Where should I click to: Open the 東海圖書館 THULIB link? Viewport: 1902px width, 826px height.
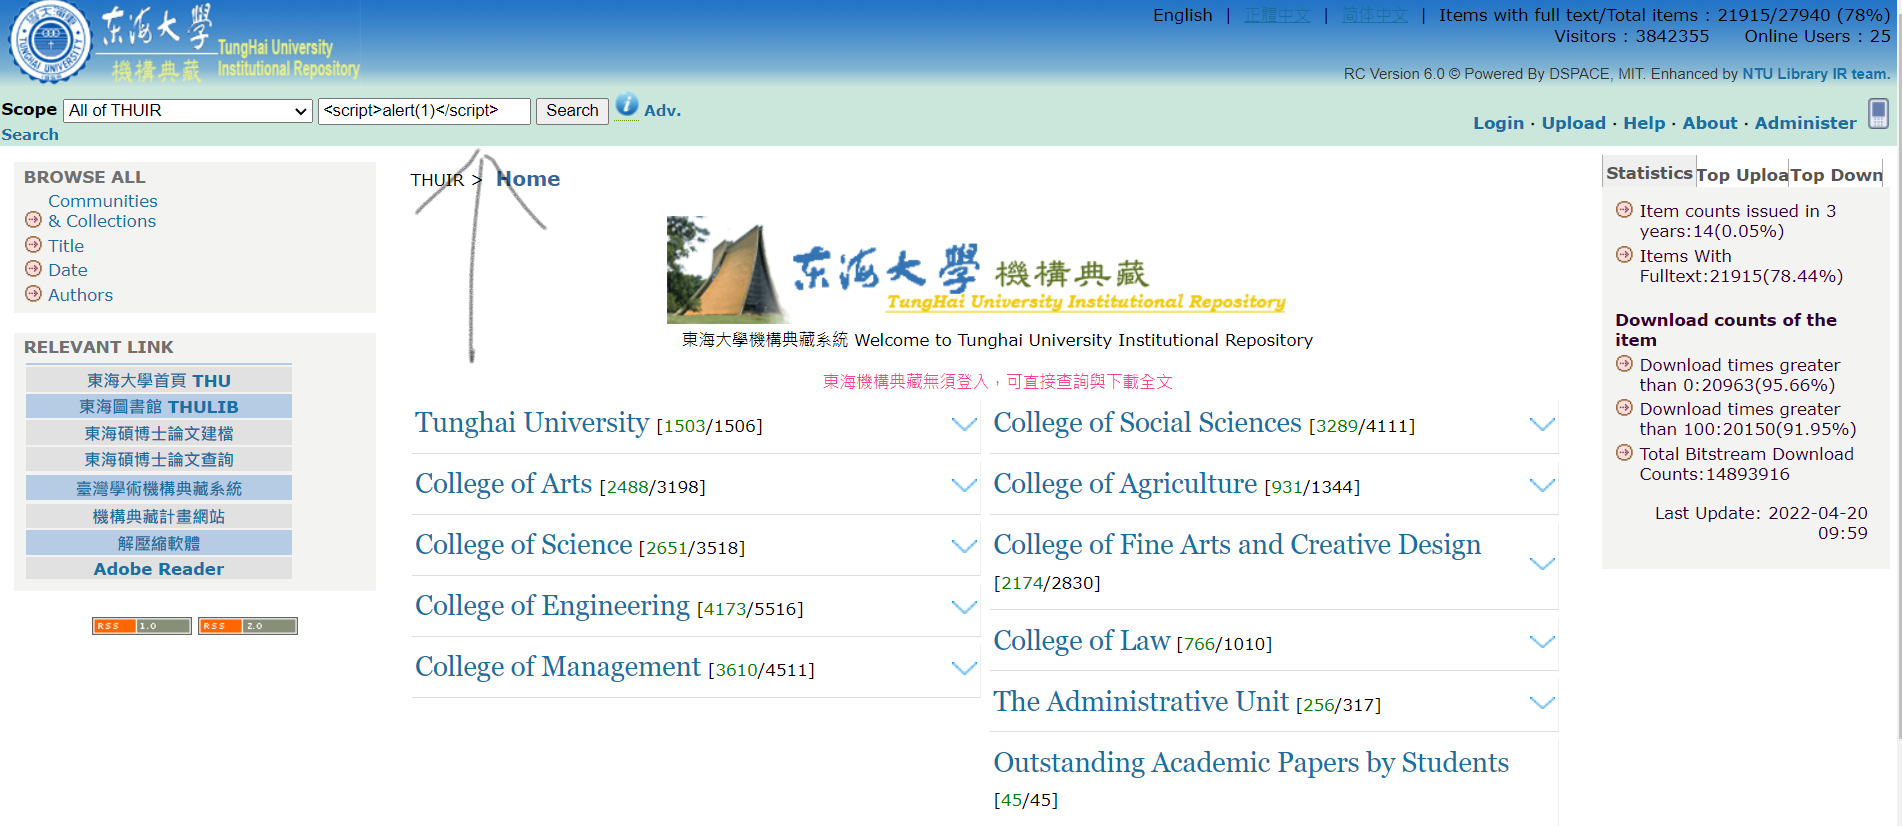point(159,406)
